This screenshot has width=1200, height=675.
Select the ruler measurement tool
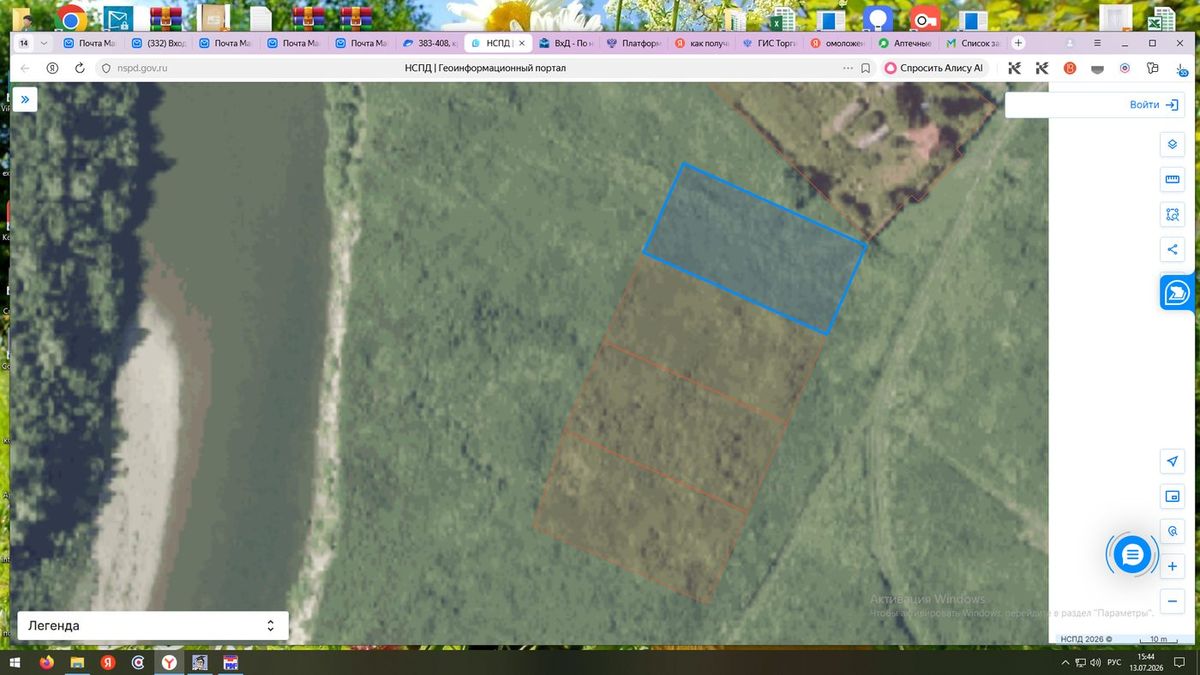[x=1172, y=179]
